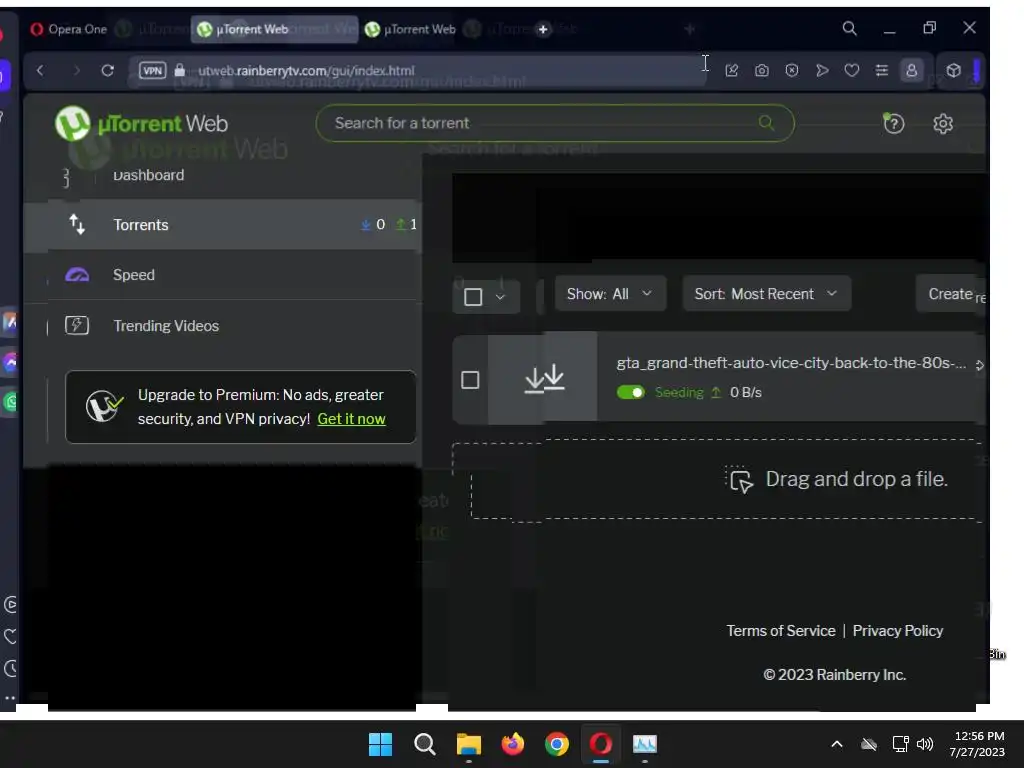
Task: Click the torrent download arrows thumbnail
Action: click(x=543, y=377)
